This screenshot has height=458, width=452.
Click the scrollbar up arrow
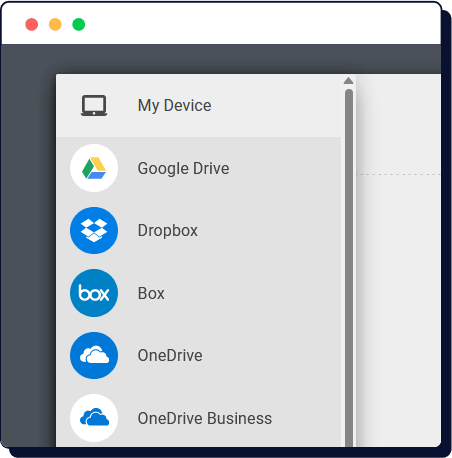coord(348,81)
